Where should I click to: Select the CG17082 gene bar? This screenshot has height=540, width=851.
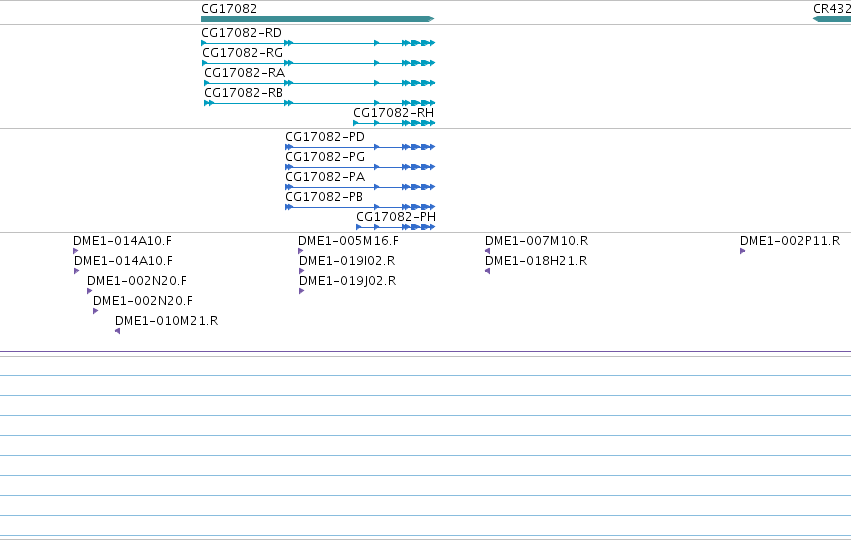point(317,19)
